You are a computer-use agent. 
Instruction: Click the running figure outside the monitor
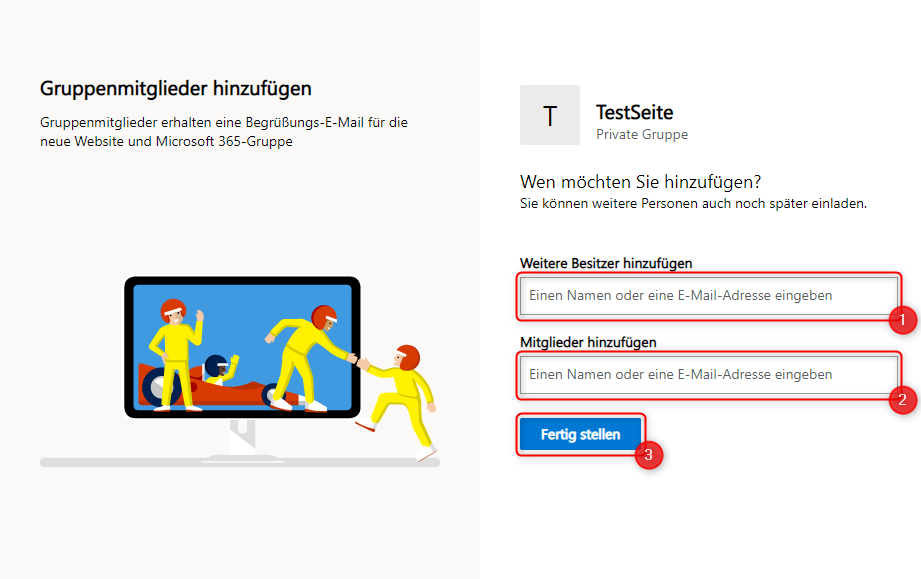click(398, 400)
